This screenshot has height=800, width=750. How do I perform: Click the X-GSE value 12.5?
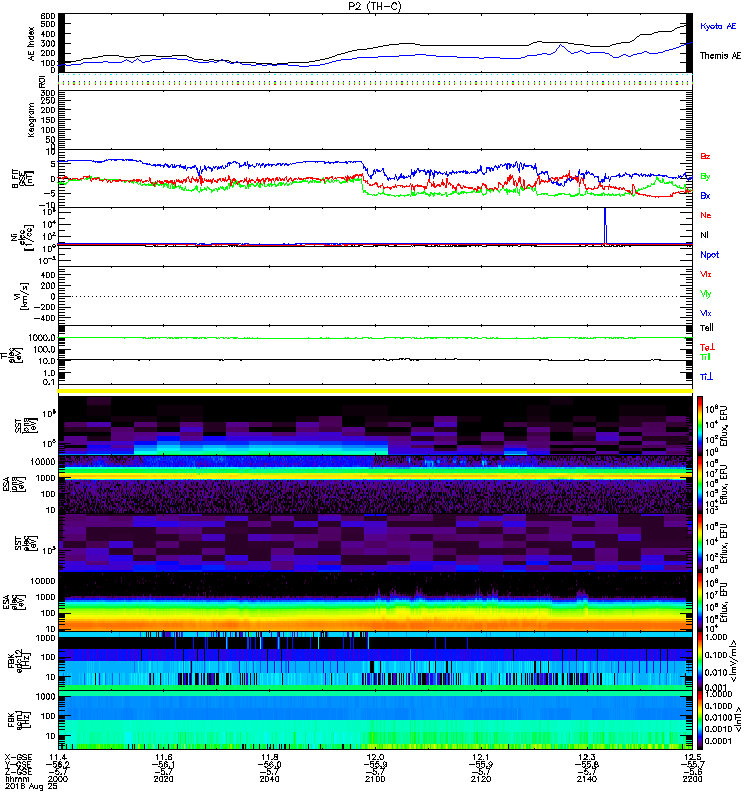pyautogui.click(x=692, y=757)
